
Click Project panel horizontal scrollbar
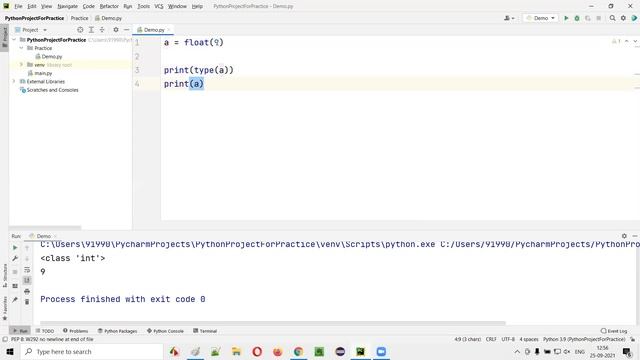pos(45,228)
